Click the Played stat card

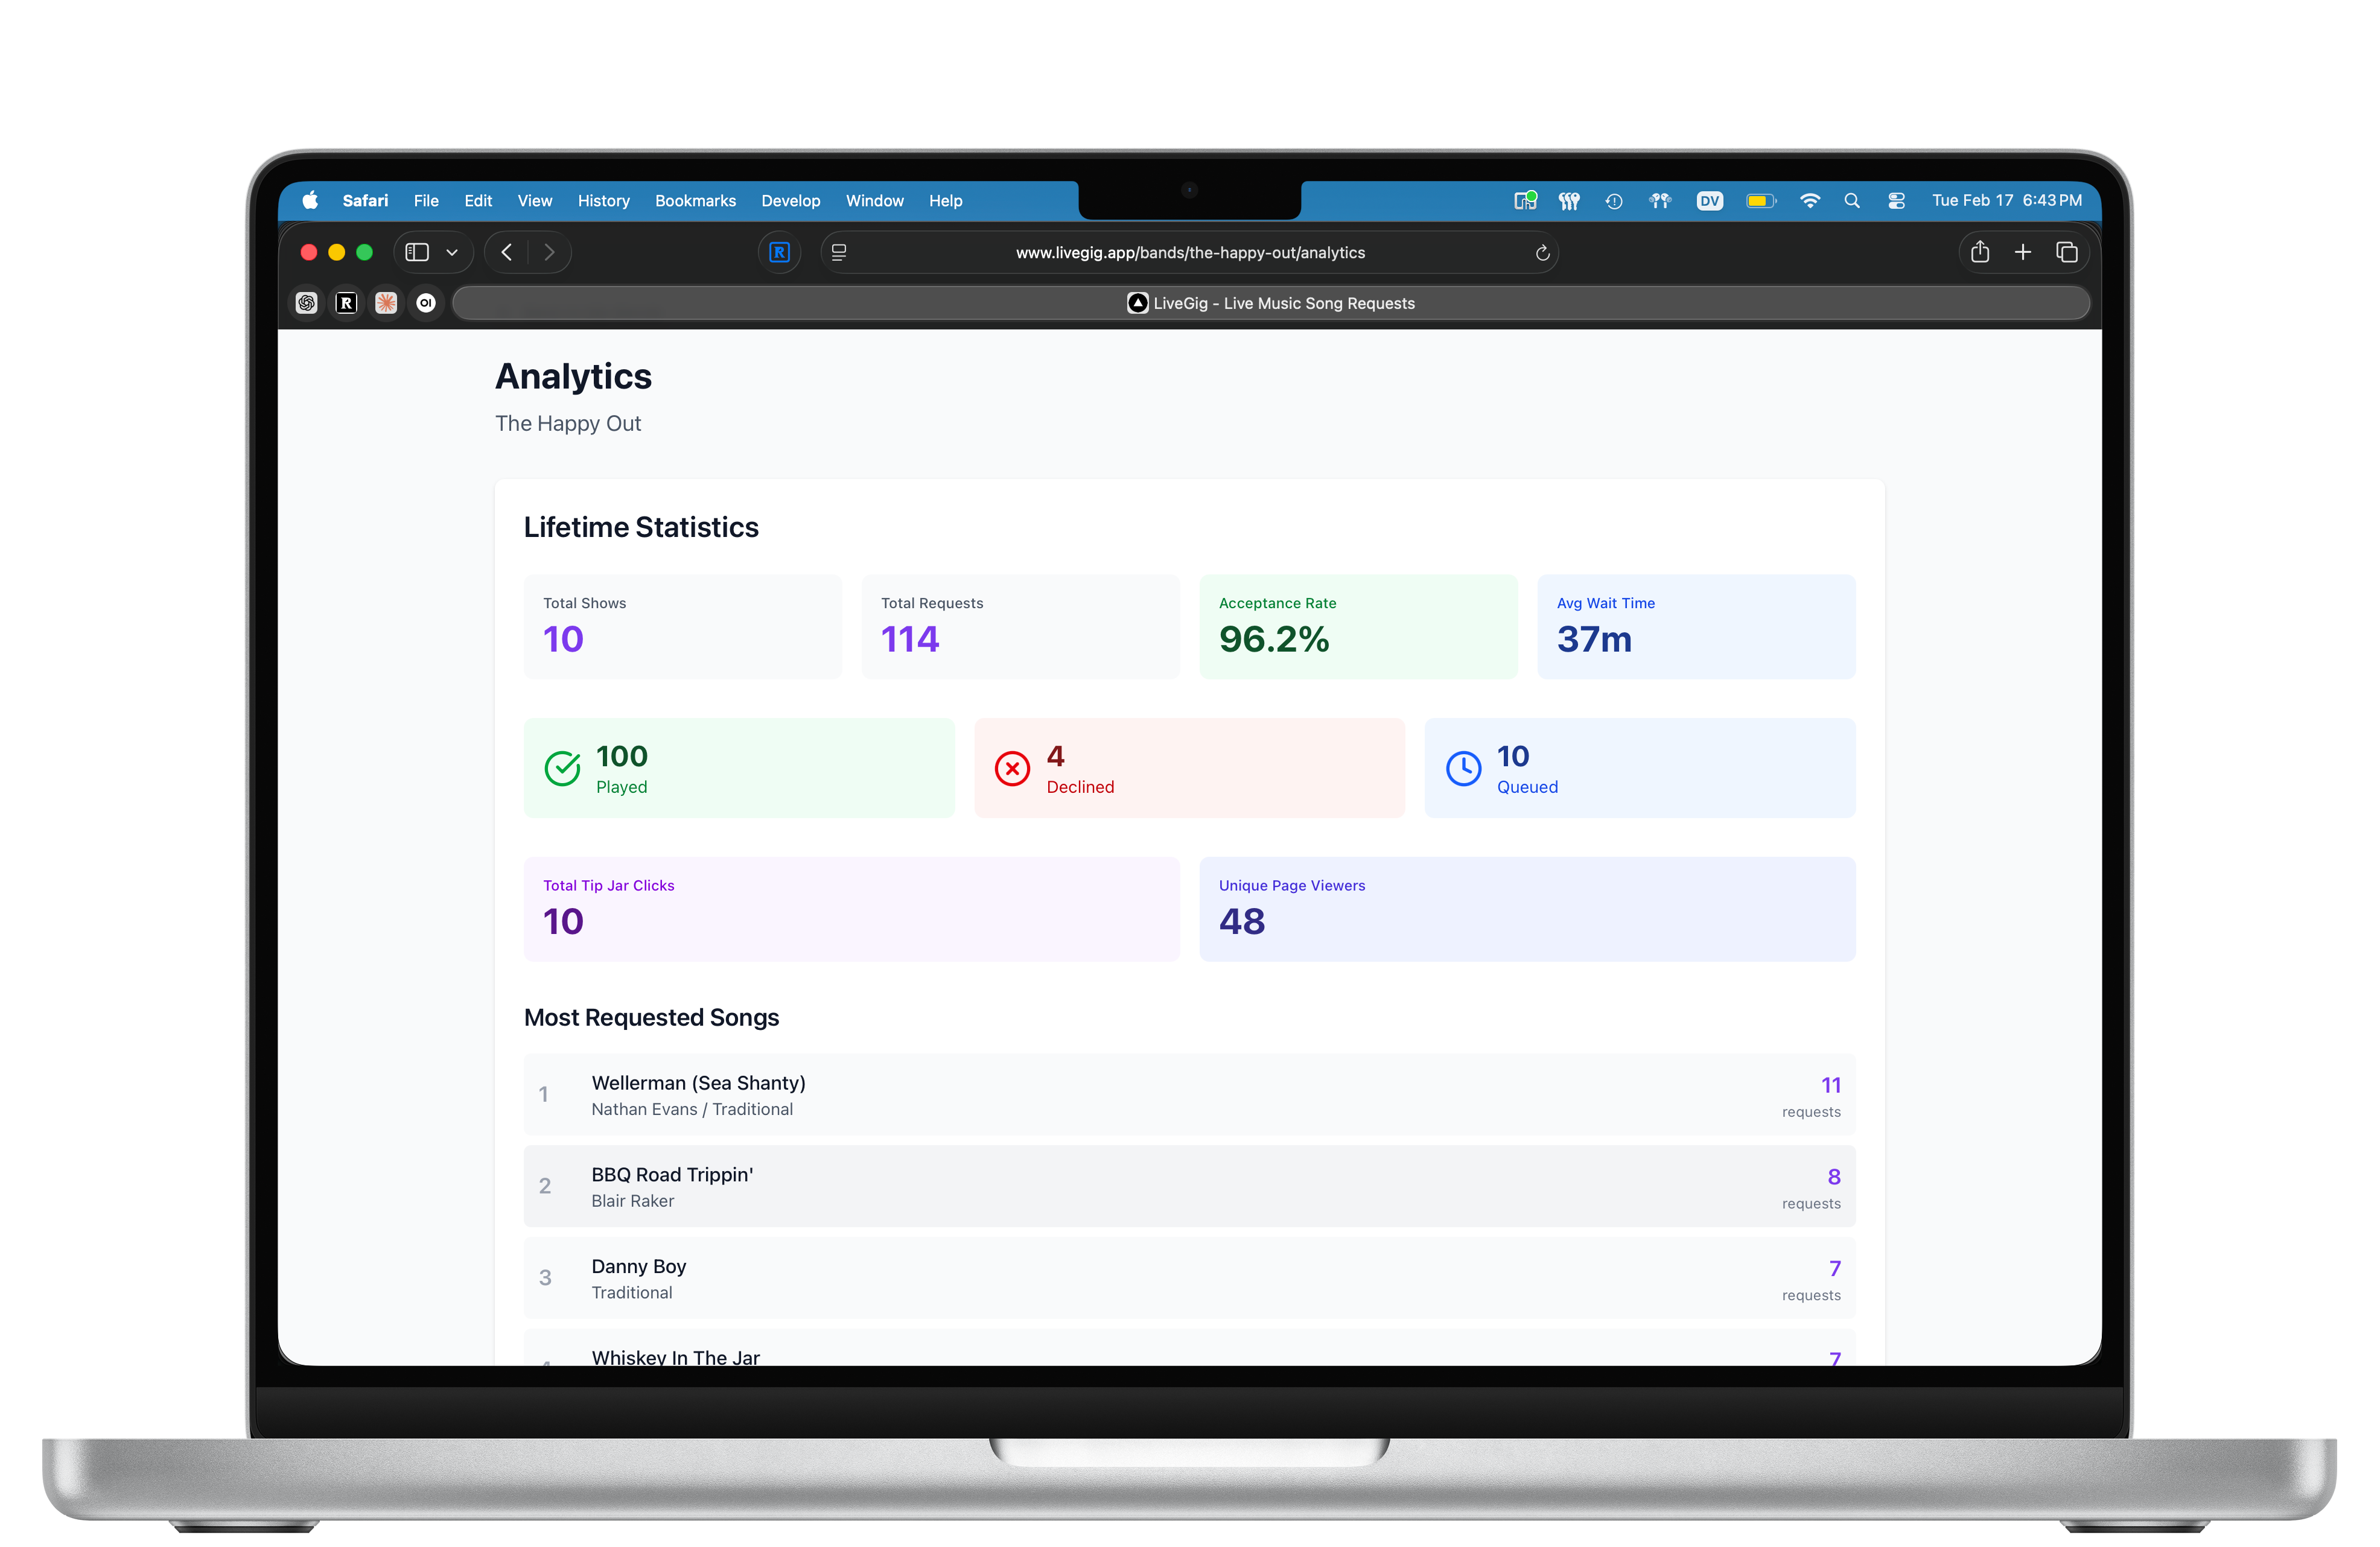click(x=738, y=768)
